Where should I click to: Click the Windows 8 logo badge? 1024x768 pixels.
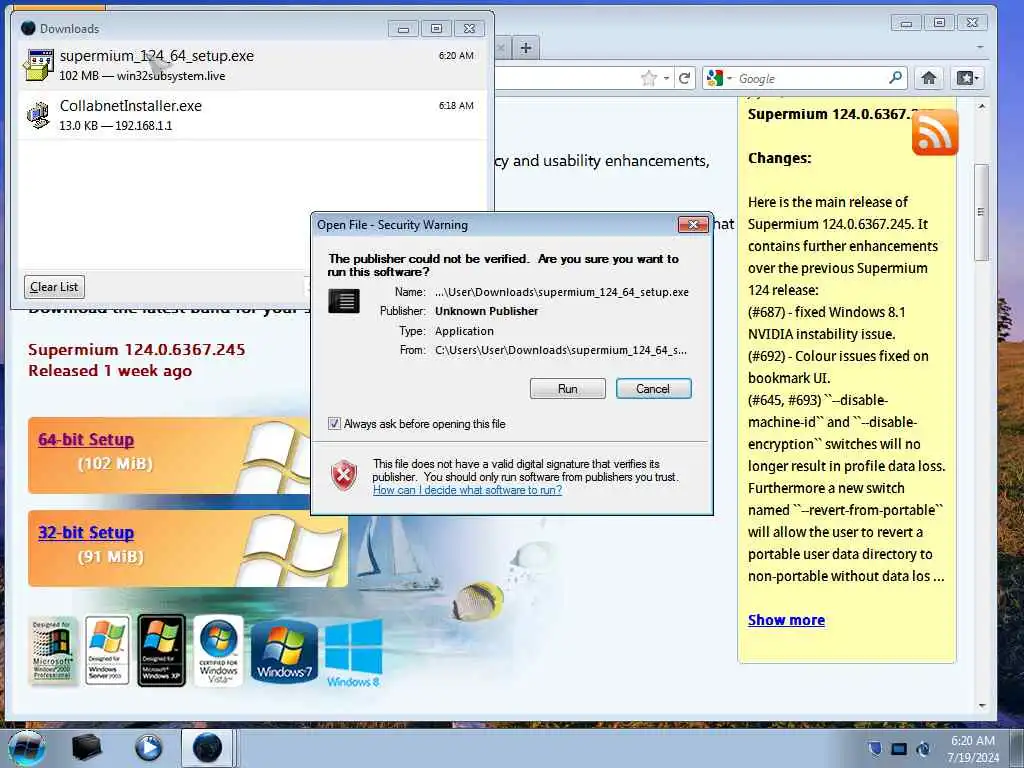(353, 653)
